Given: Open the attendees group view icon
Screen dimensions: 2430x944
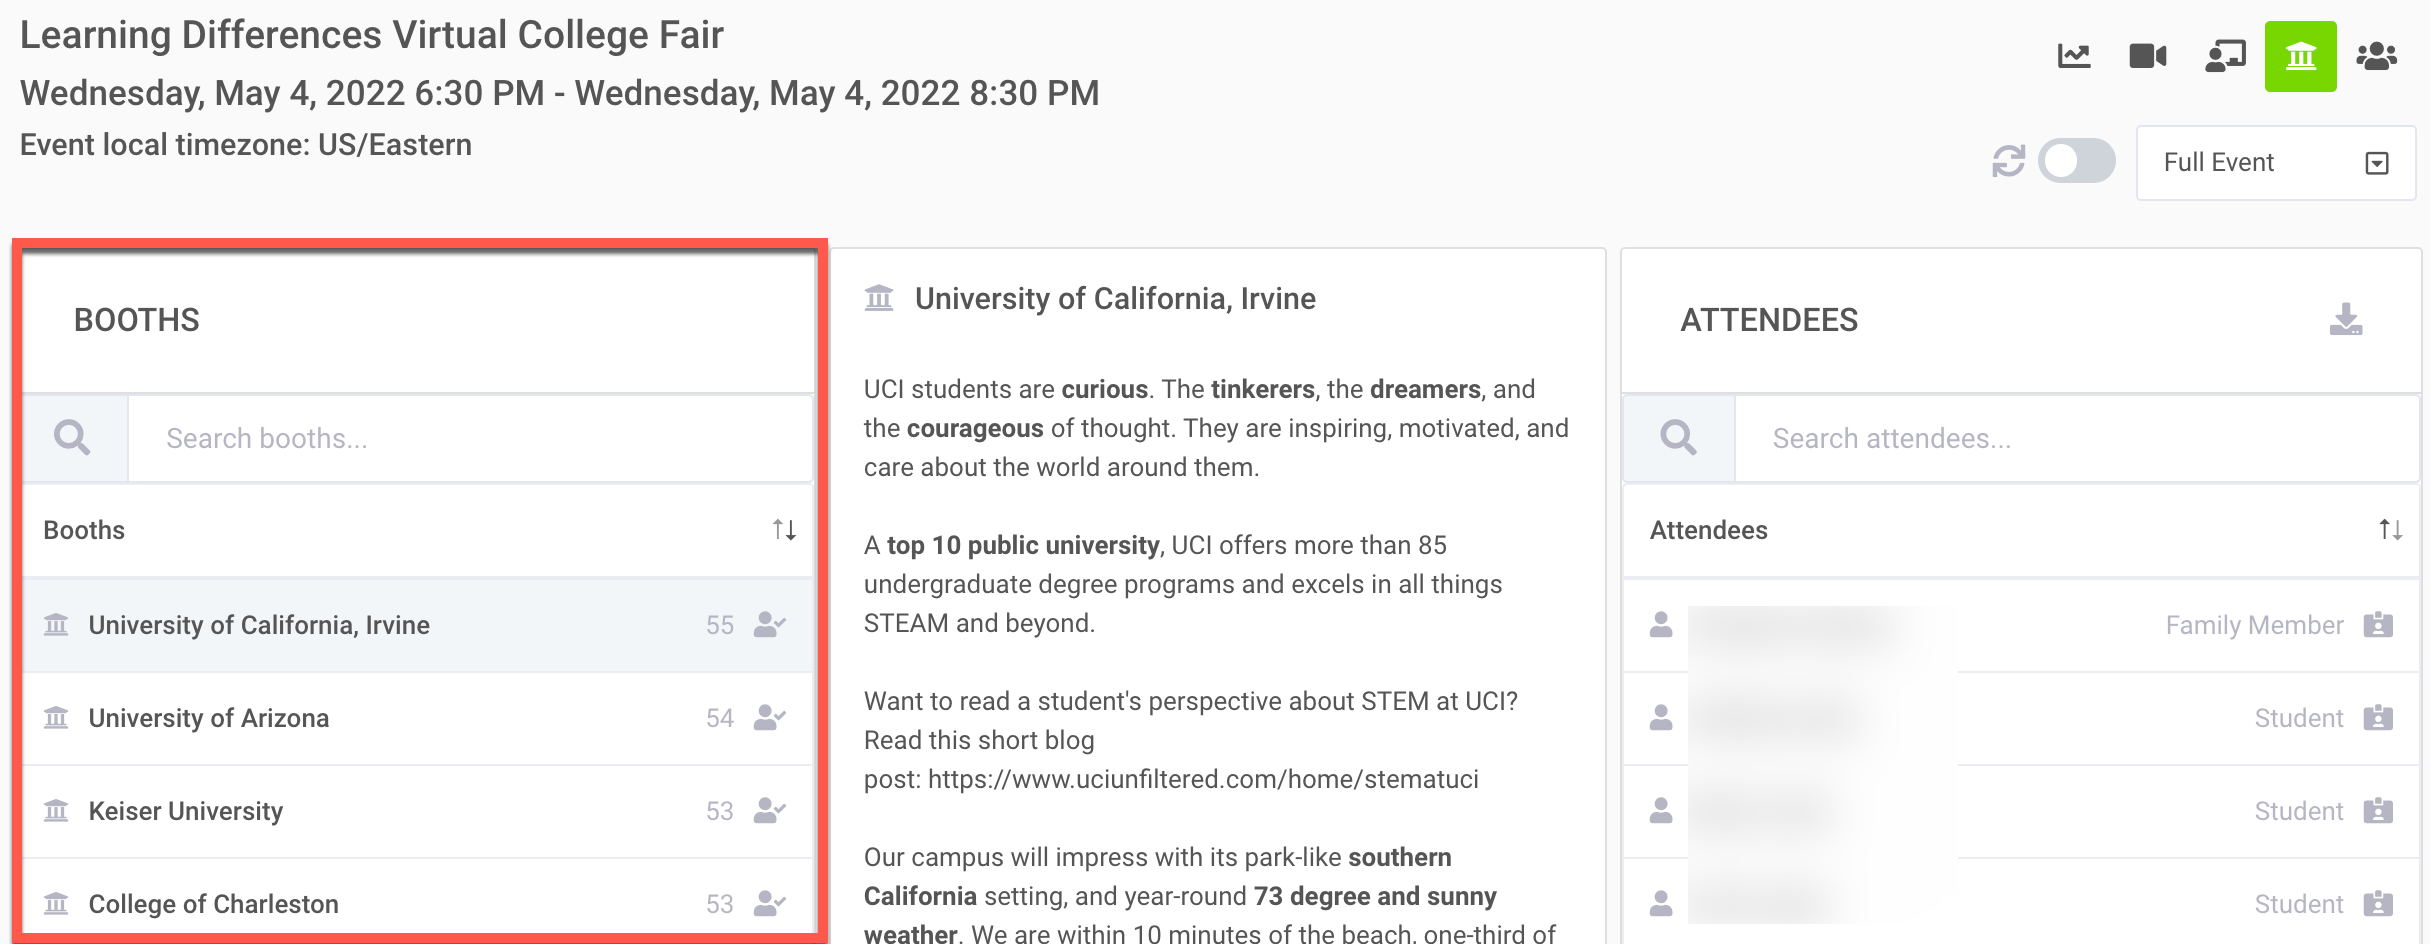Looking at the screenshot, I should [2376, 56].
